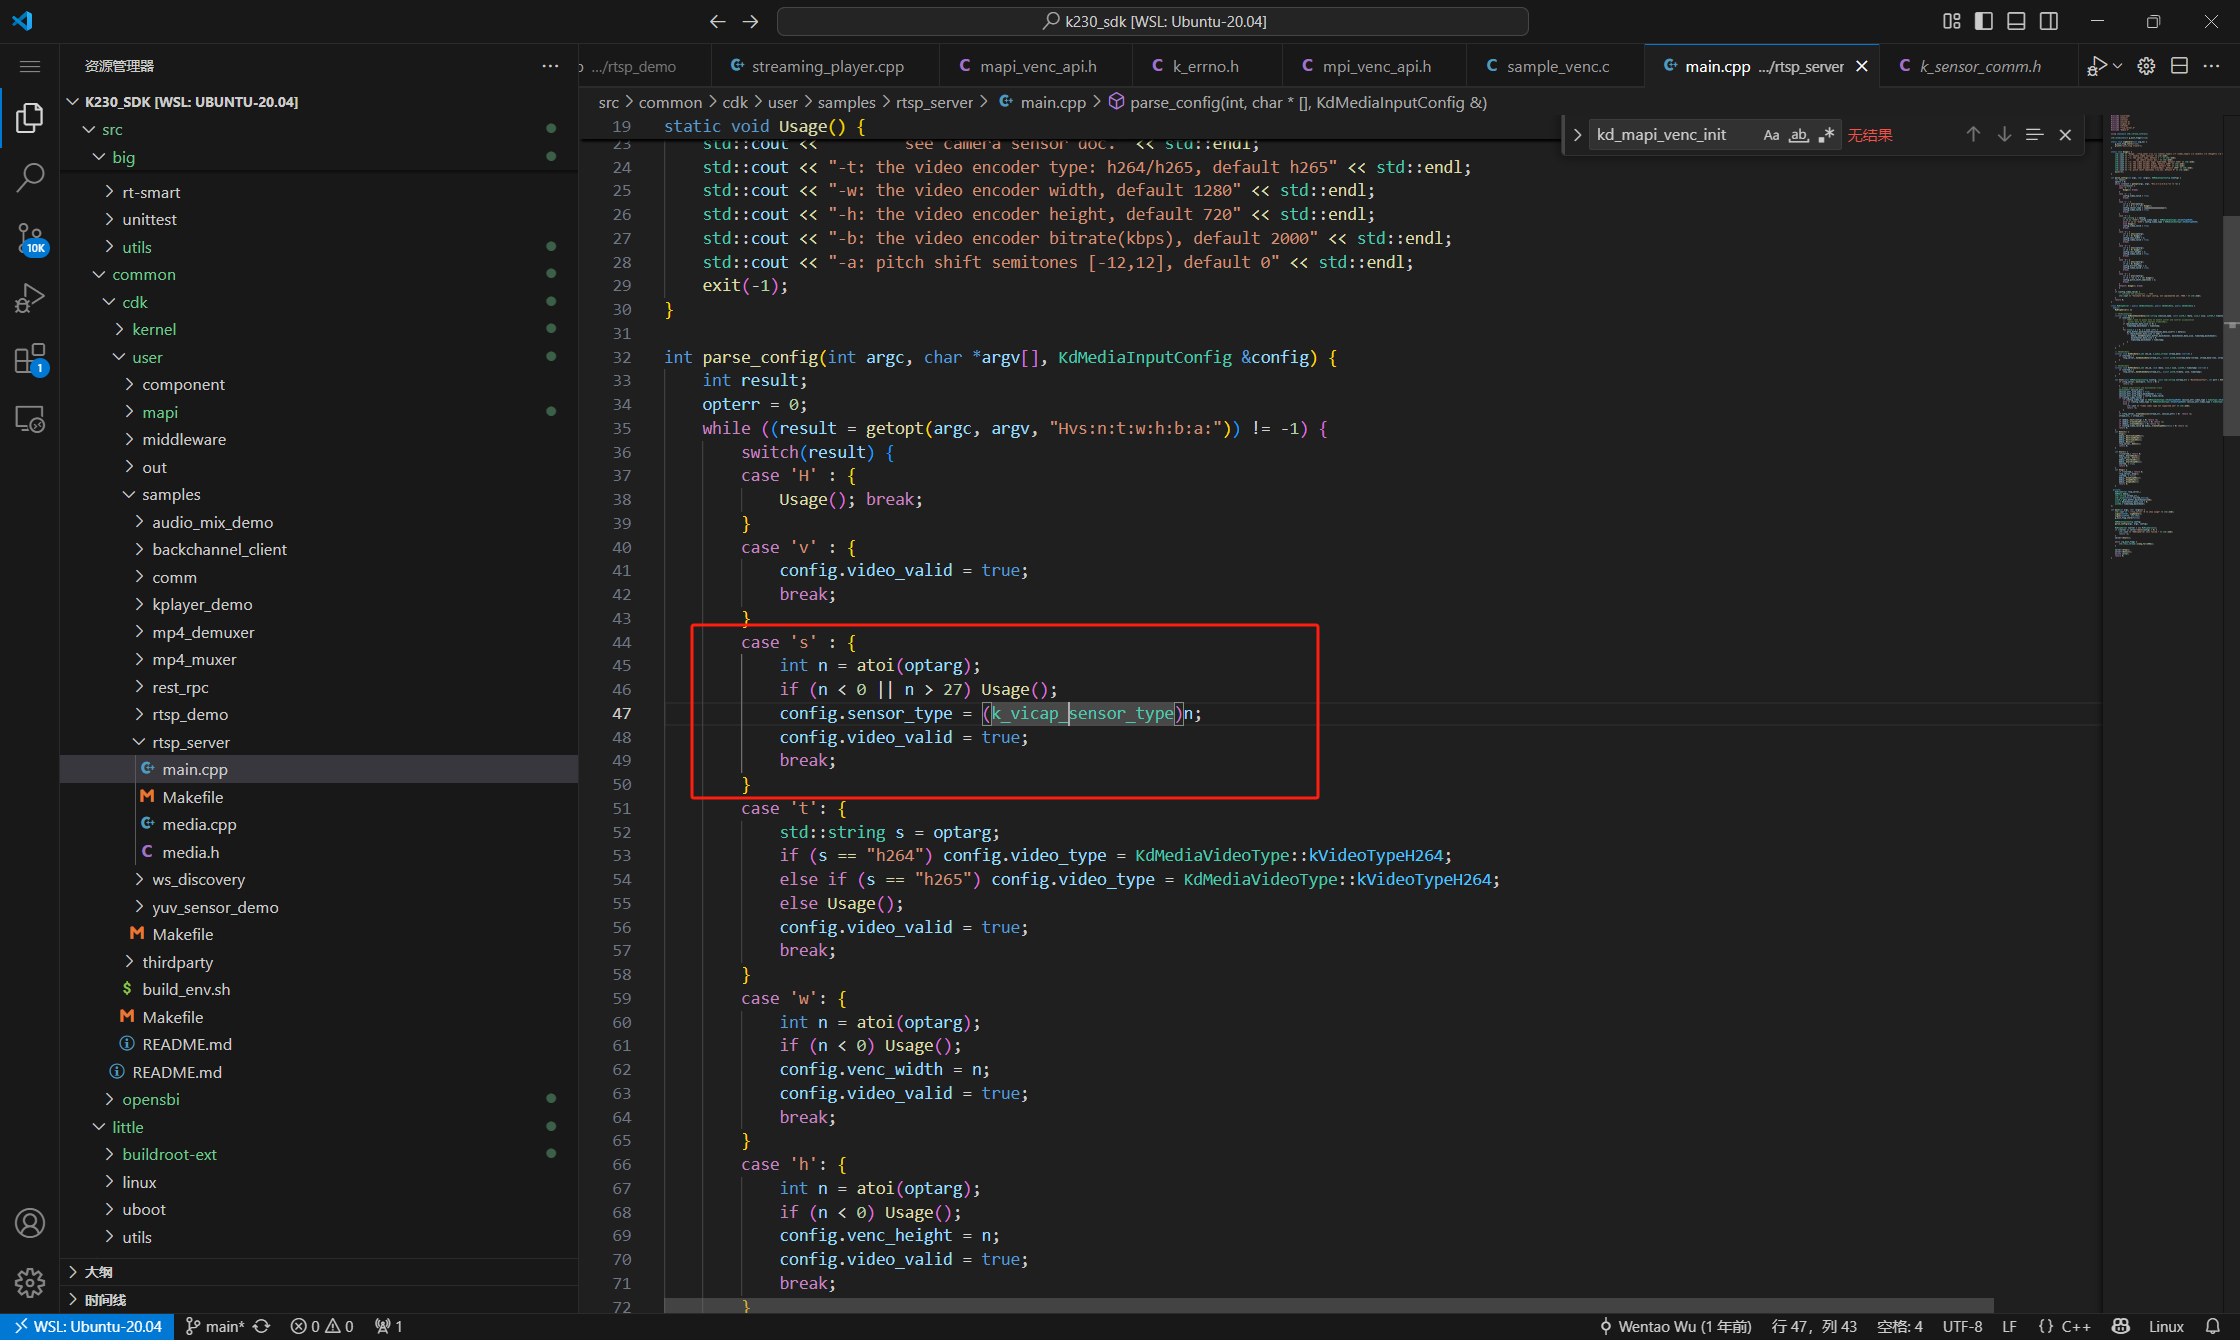Image resolution: width=2240 pixels, height=1340 pixels.
Task: Toggle primary side bar layout icon
Action: click(x=1984, y=21)
